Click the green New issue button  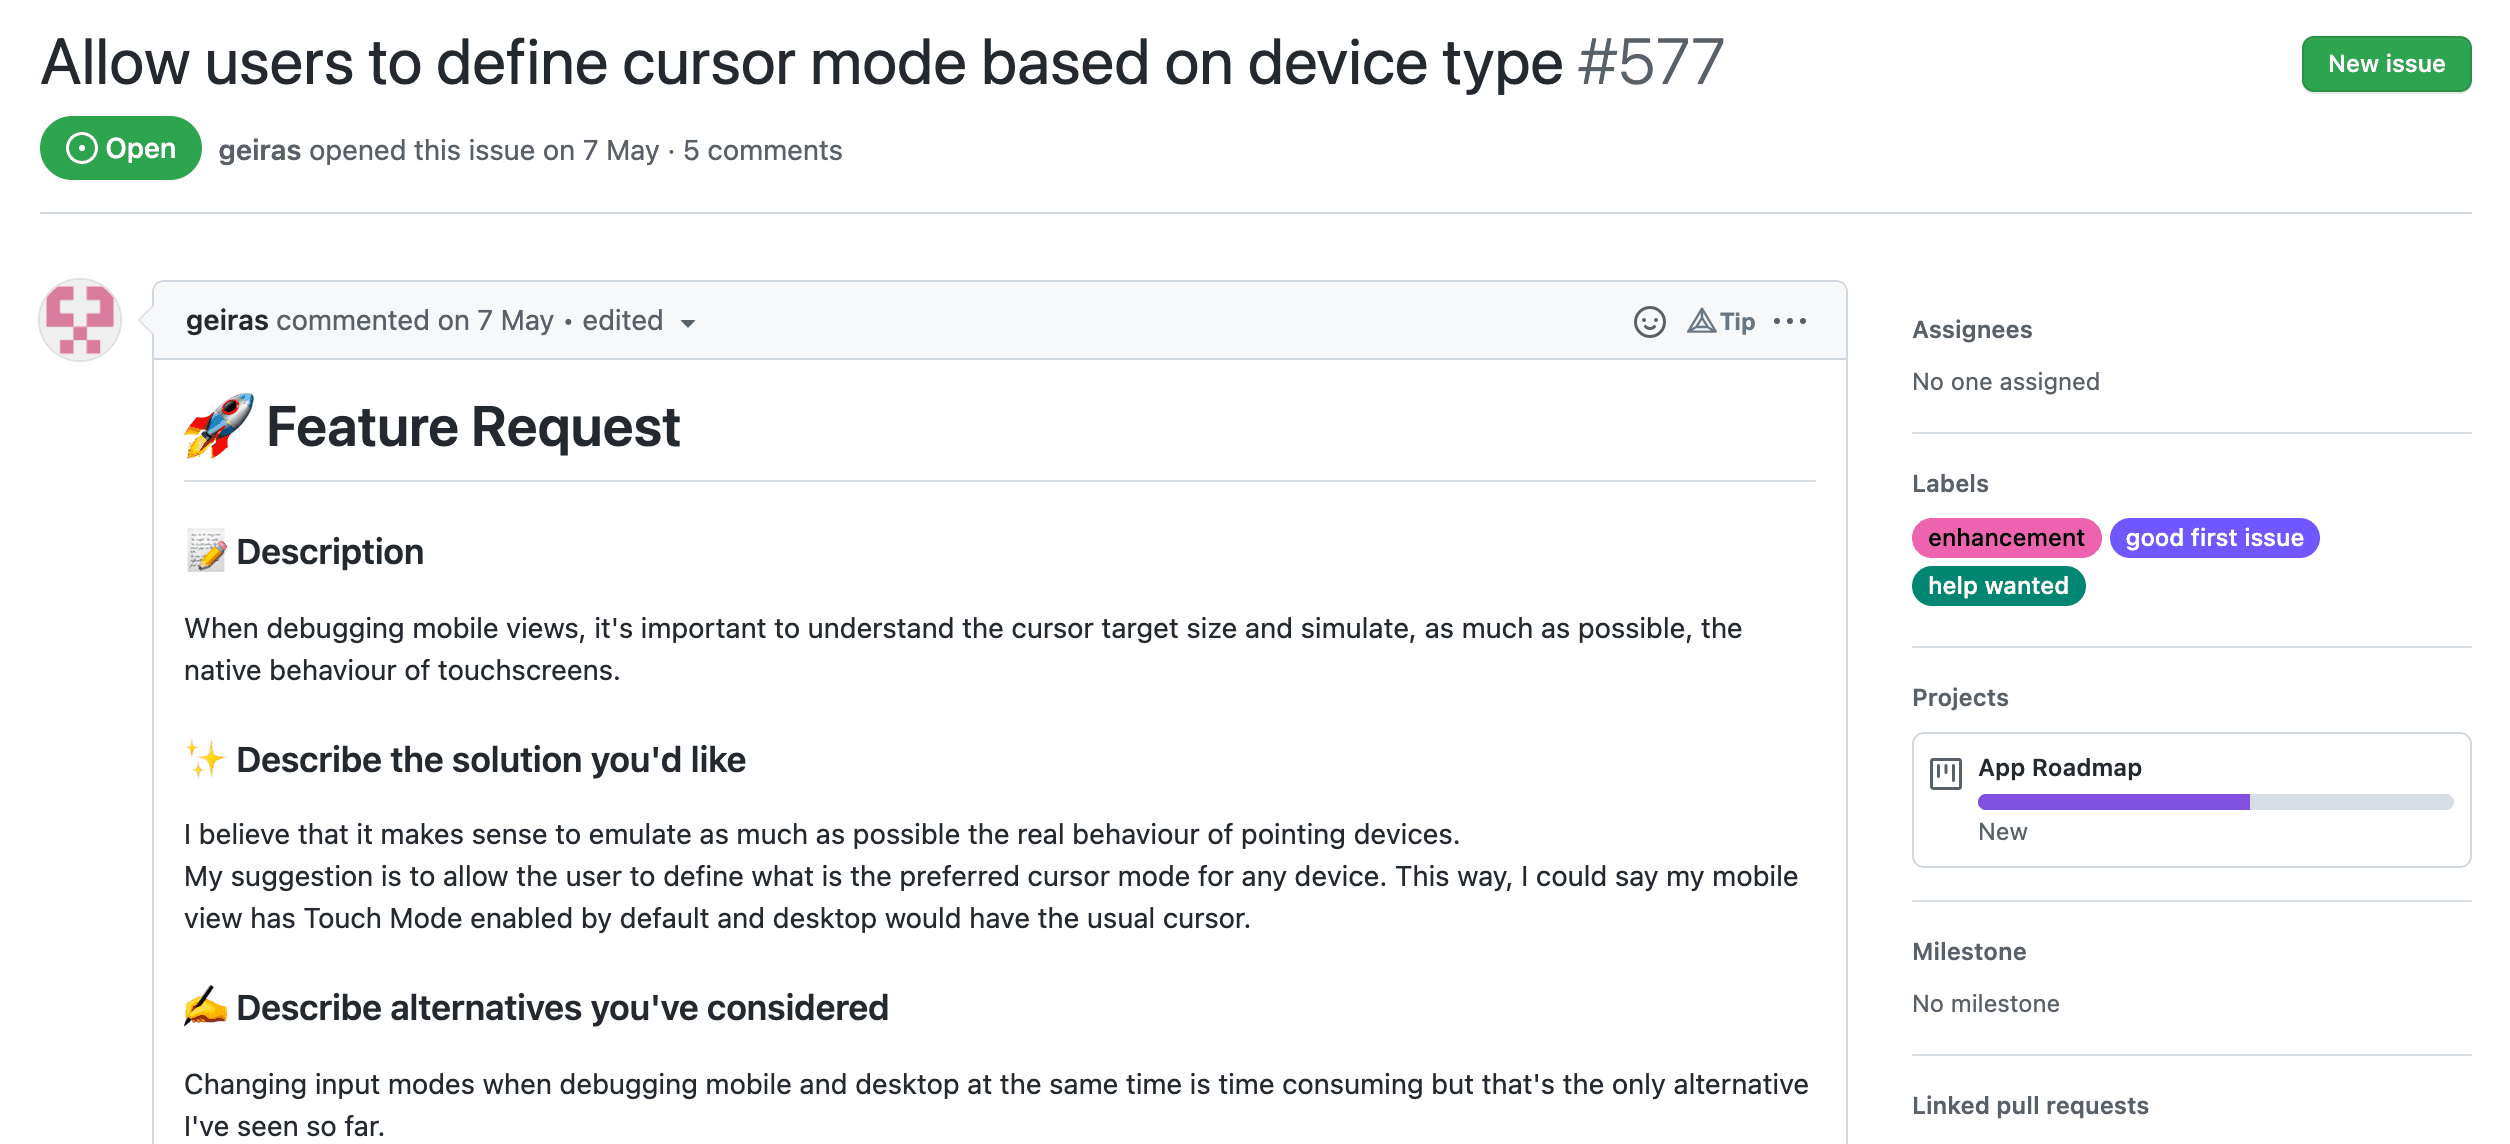(x=2386, y=64)
